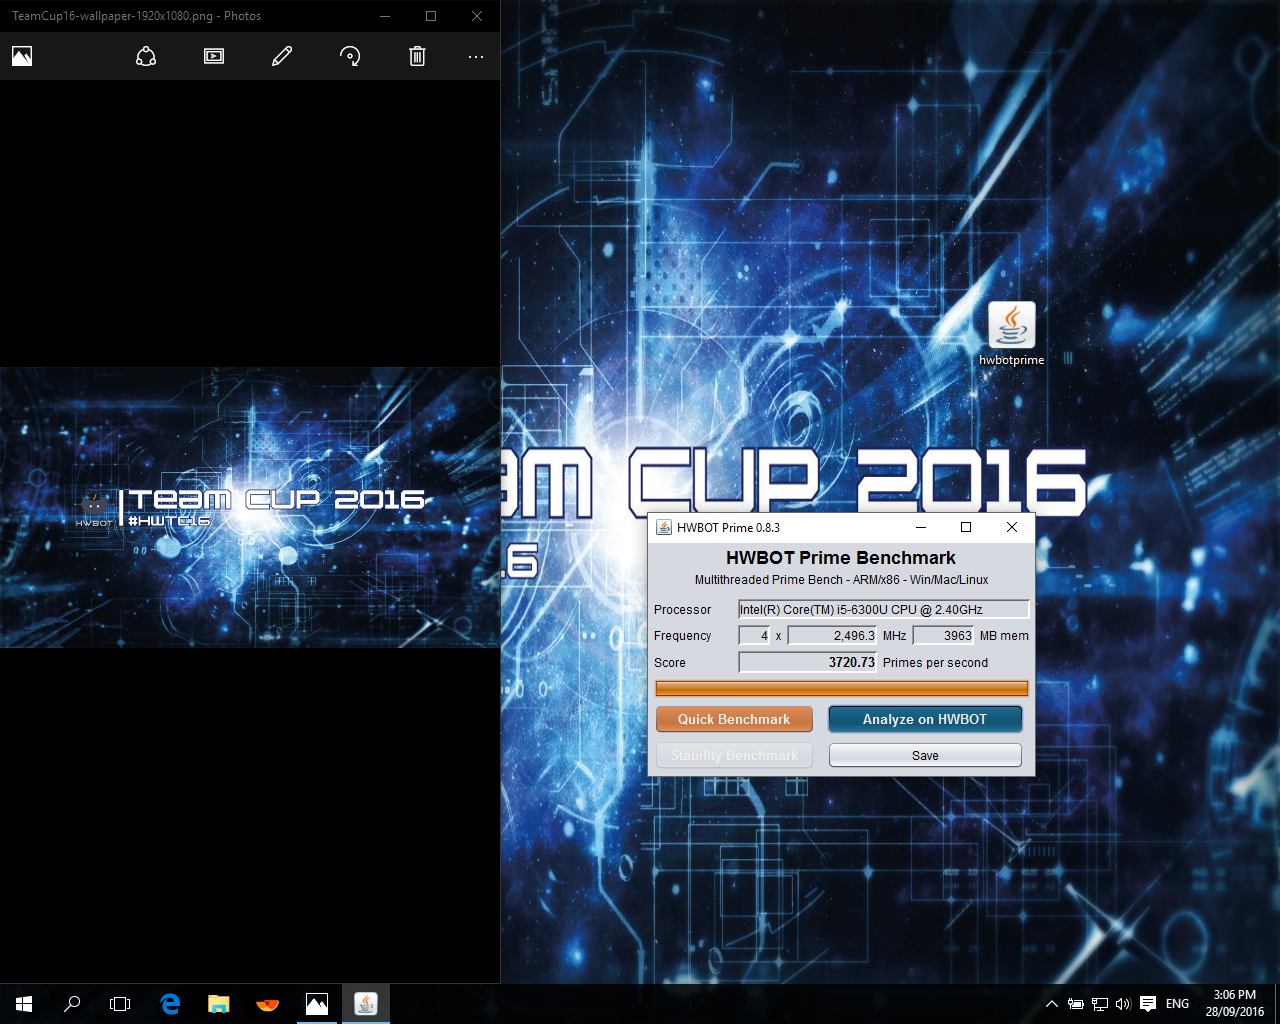Click the 'Processor' label
This screenshot has height=1024, width=1280.
coord(682,609)
